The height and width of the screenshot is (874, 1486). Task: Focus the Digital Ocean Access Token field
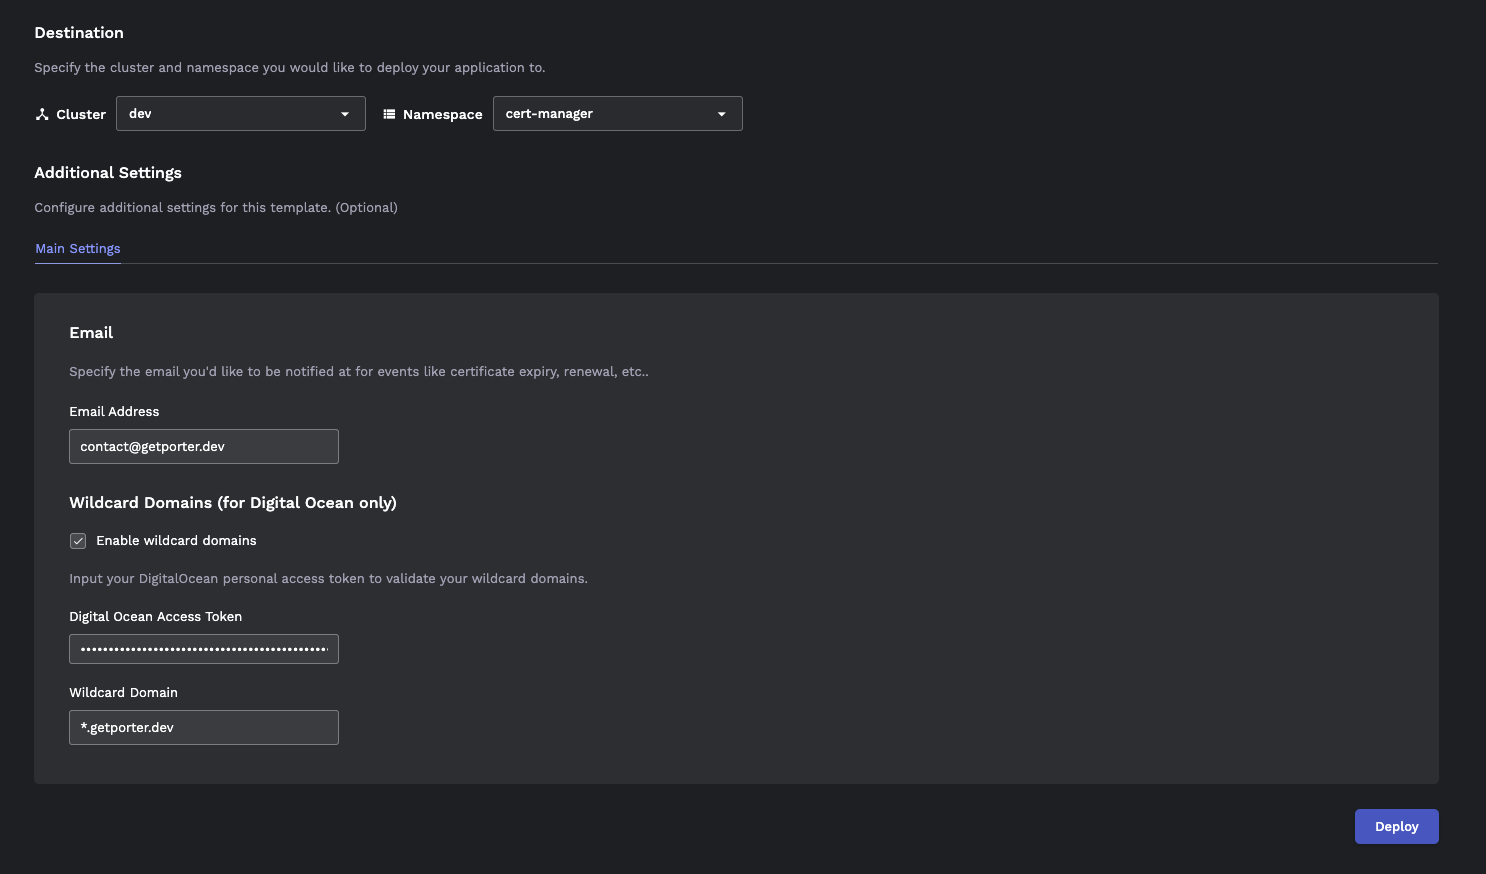click(x=204, y=649)
